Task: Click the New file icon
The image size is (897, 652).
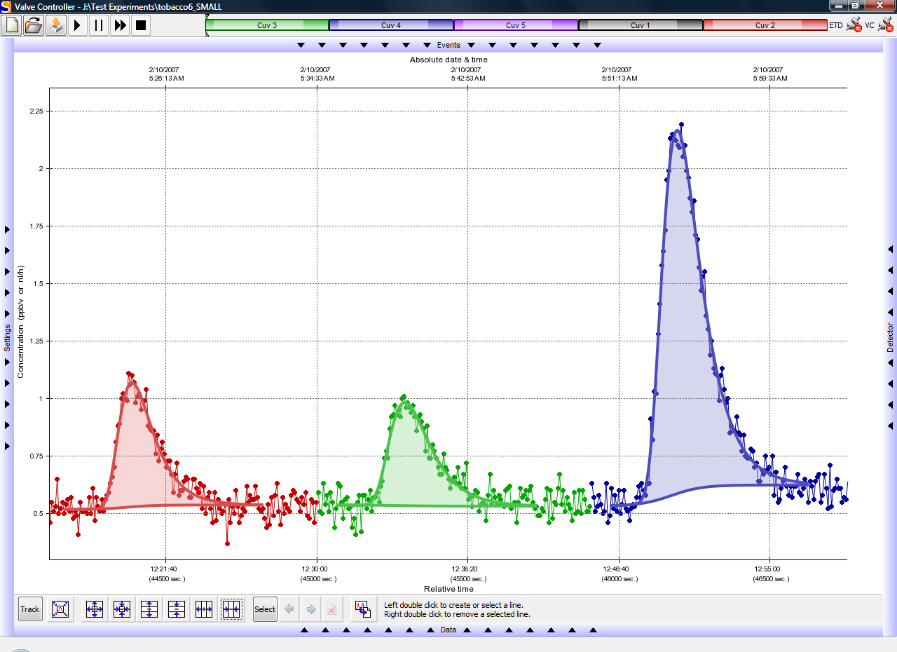Action: [x=12, y=25]
